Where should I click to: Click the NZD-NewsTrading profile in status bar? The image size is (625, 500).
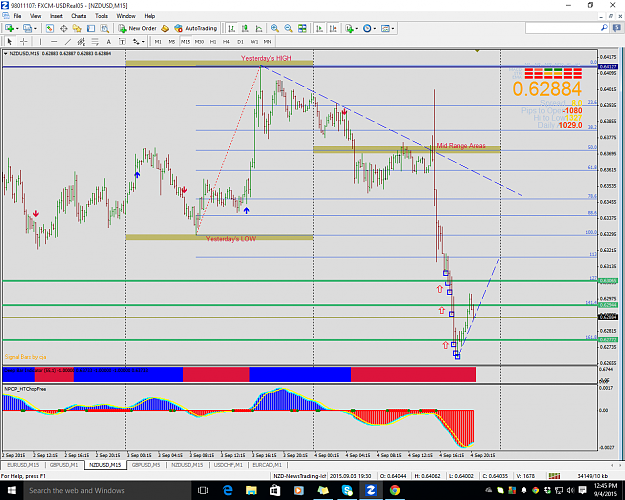click(299, 476)
